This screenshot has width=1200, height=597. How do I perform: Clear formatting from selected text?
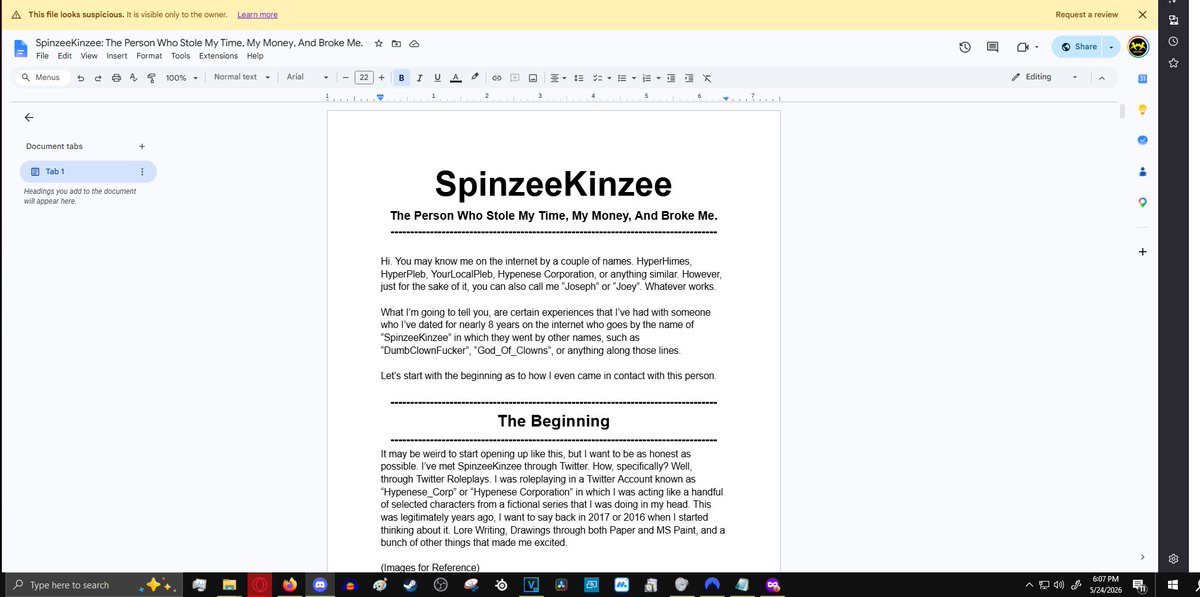(x=707, y=78)
